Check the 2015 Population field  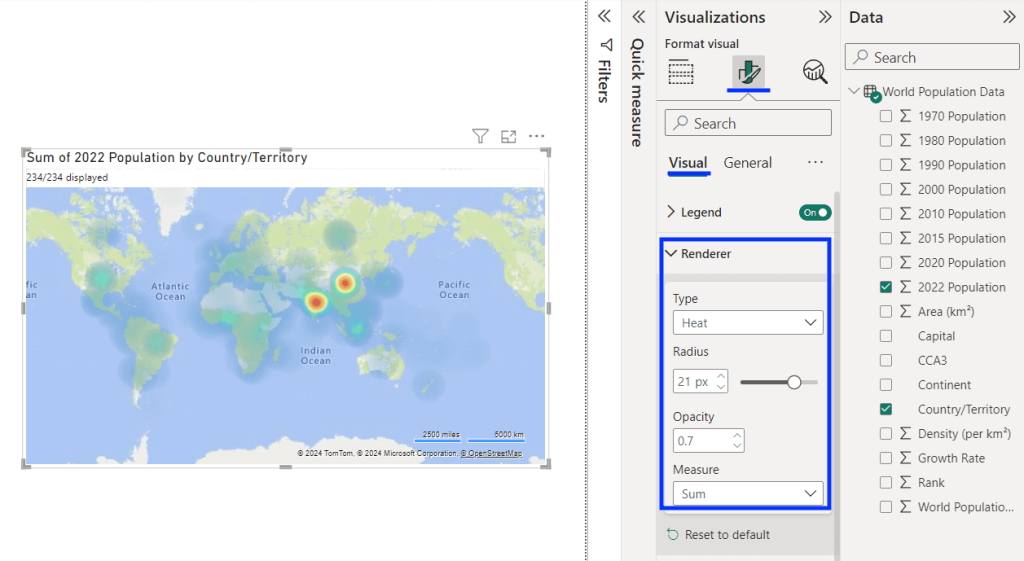pos(886,238)
